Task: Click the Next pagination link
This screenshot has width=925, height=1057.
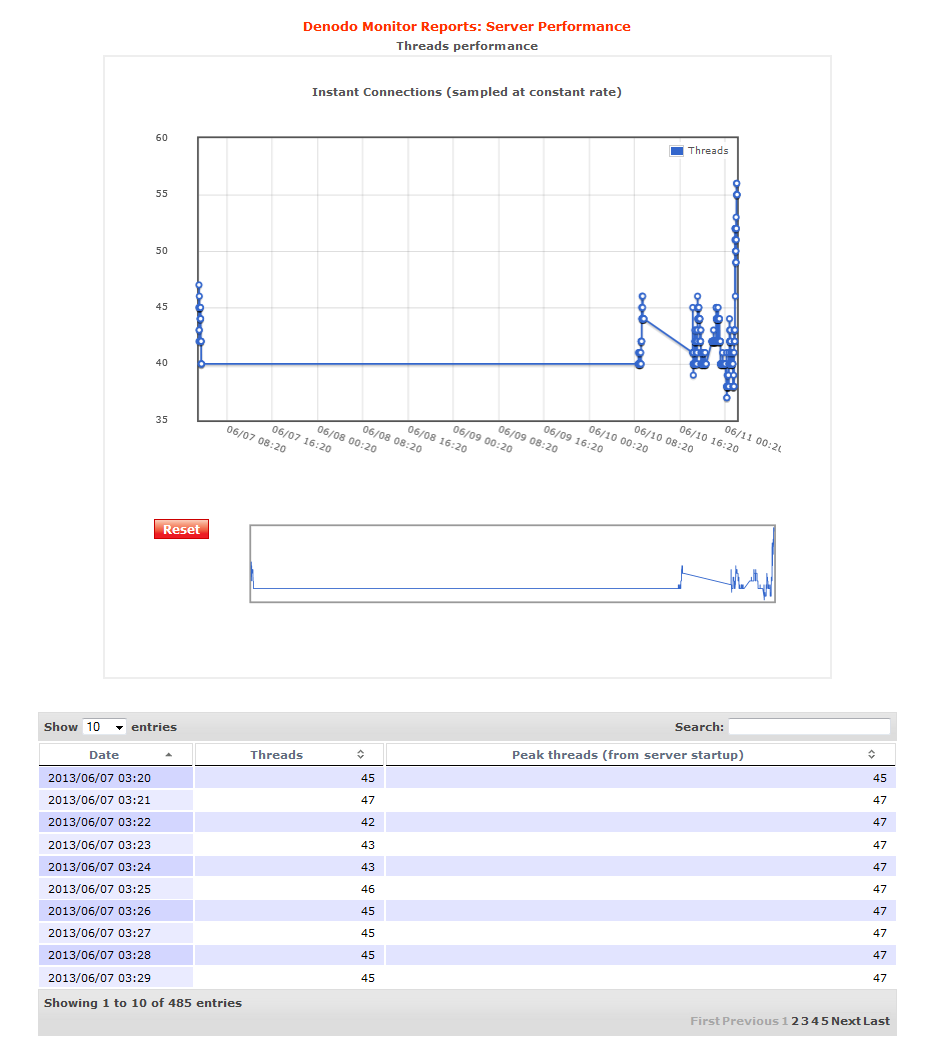Action: point(845,1021)
